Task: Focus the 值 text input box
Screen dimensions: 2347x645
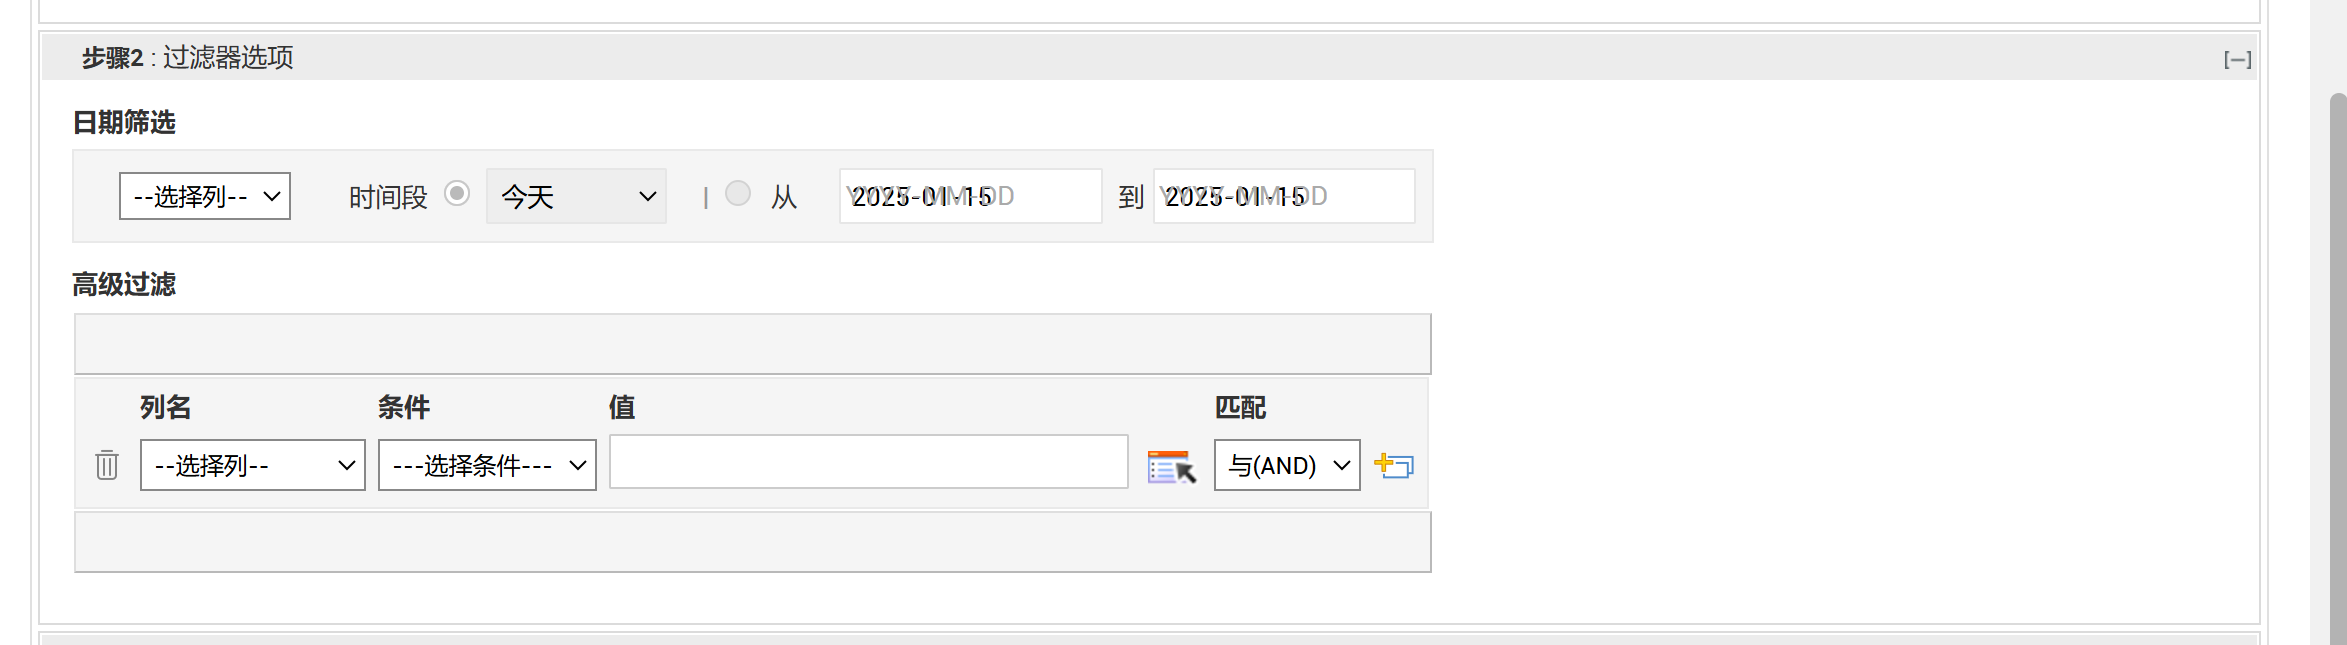Action: pyautogui.click(x=868, y=462)
